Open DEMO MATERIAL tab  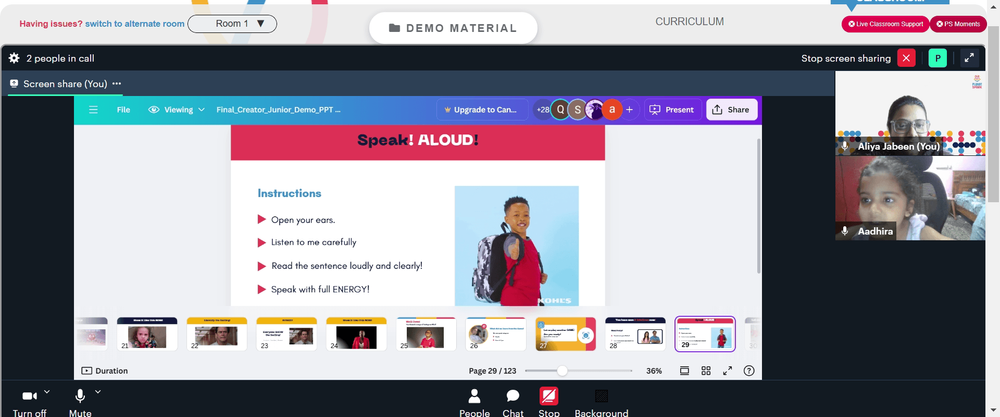click(x=453, y=28)
